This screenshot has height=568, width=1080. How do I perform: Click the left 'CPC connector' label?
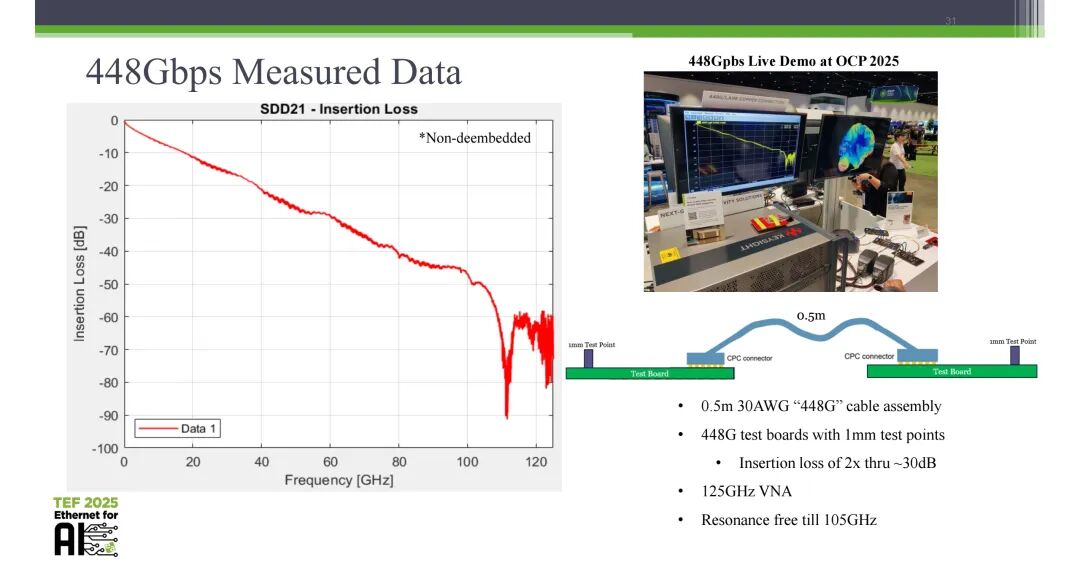pos(749,358)
